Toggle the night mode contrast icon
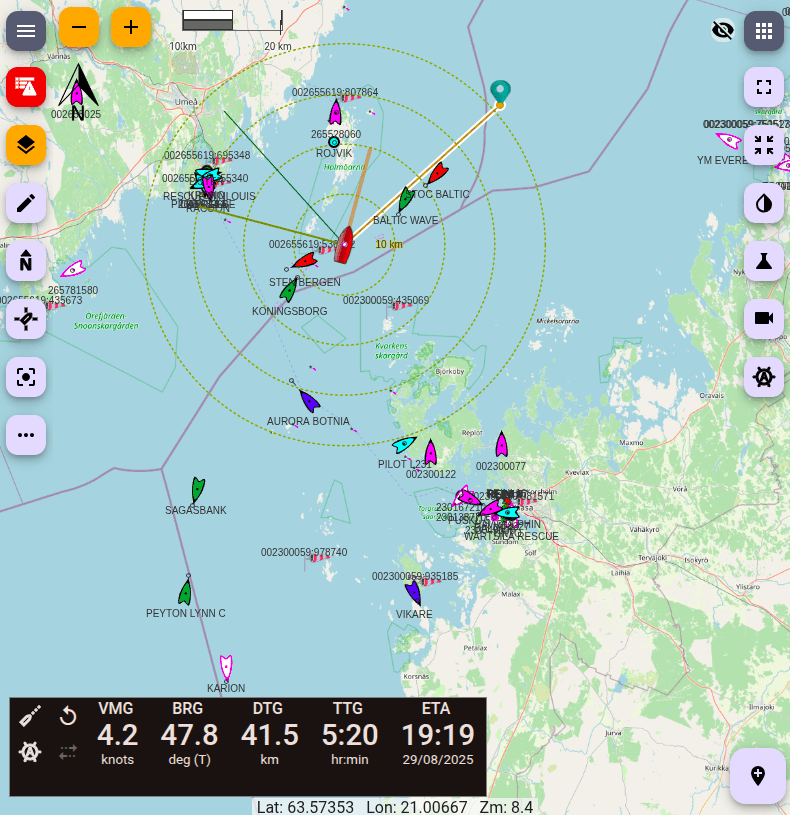The image size is (790, 815). point(764,203)
